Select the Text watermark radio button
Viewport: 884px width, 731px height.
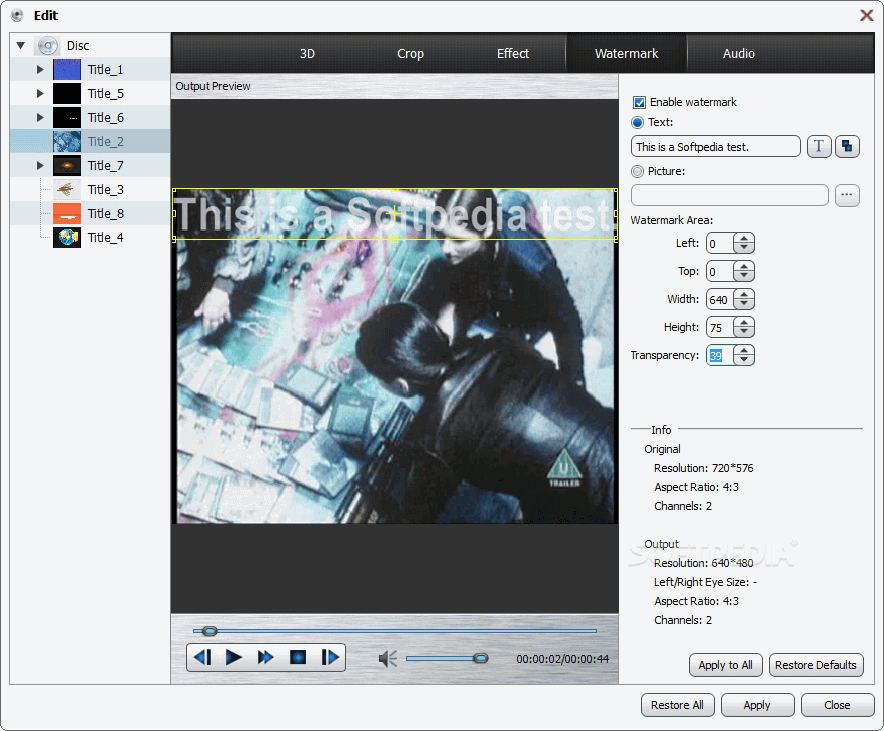(x=638, y=122)
